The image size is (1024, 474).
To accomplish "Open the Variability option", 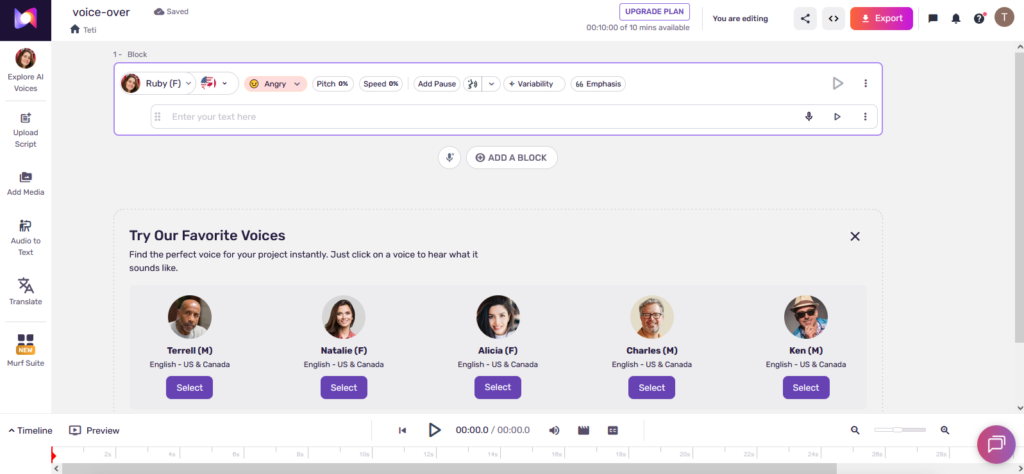I will pyautogui.click(x=534, y=84).
